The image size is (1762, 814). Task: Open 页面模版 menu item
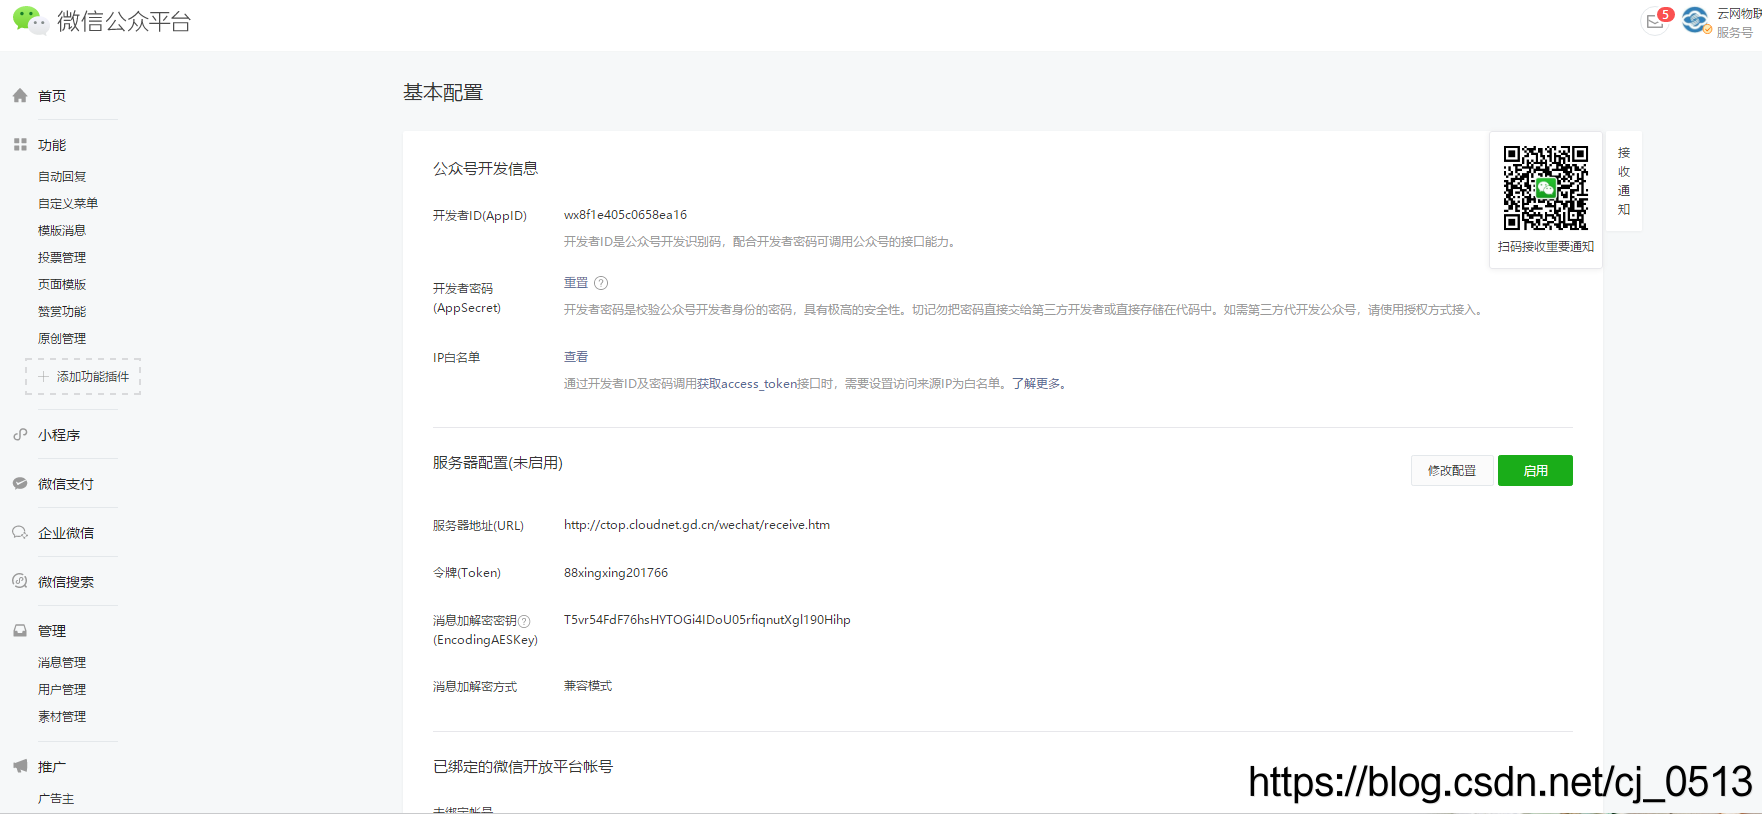point(62,284)
